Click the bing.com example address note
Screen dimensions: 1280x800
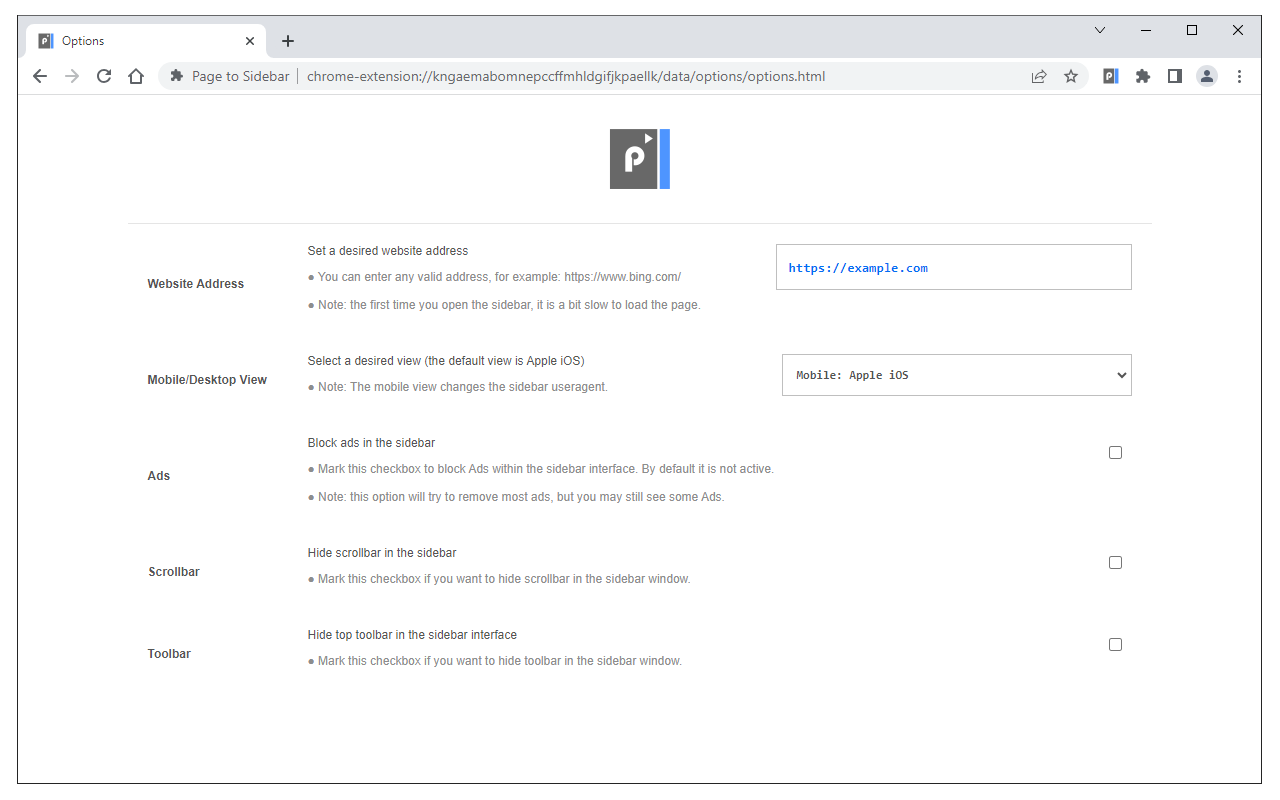(495, 277)
